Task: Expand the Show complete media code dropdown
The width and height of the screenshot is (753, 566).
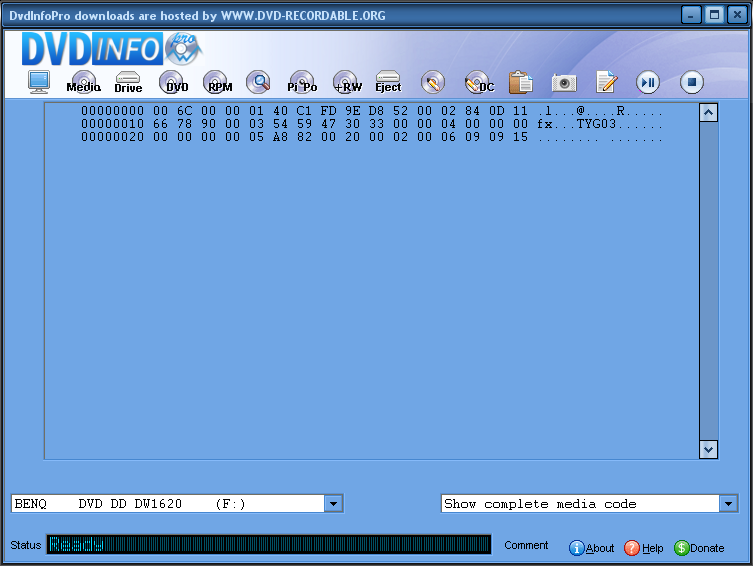Action: 728,504
